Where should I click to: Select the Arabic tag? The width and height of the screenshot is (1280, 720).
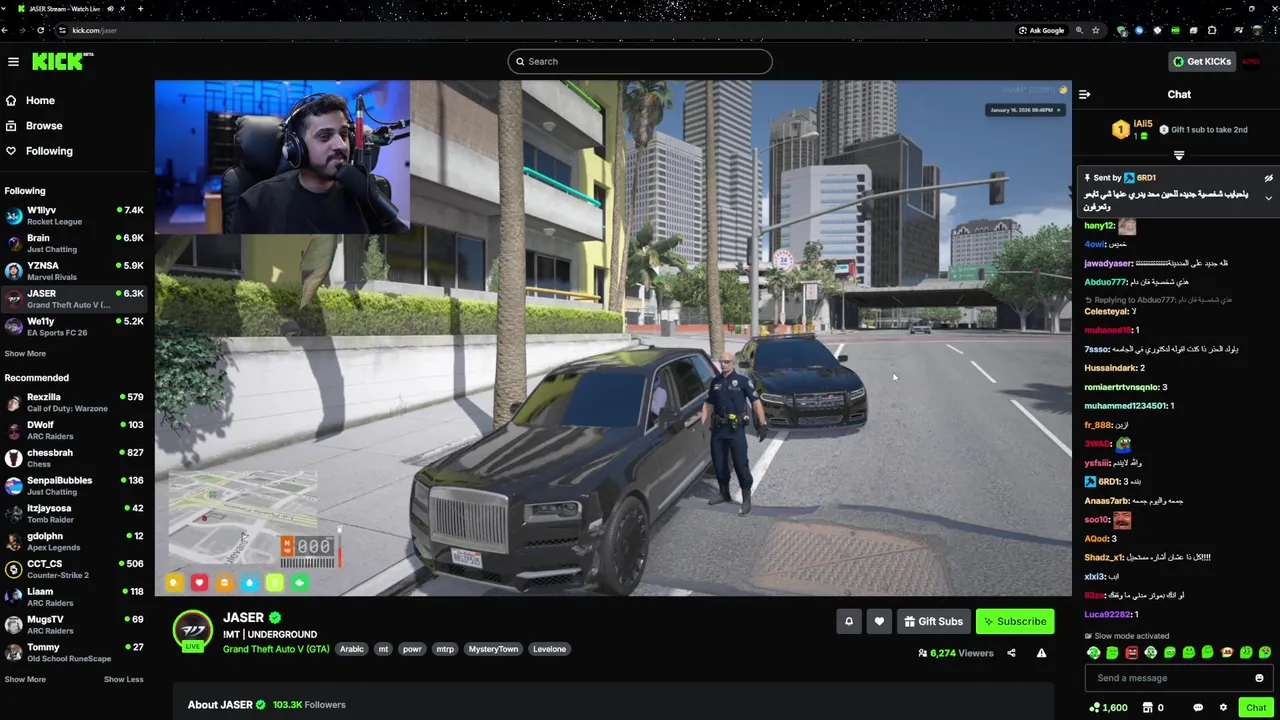352,649
